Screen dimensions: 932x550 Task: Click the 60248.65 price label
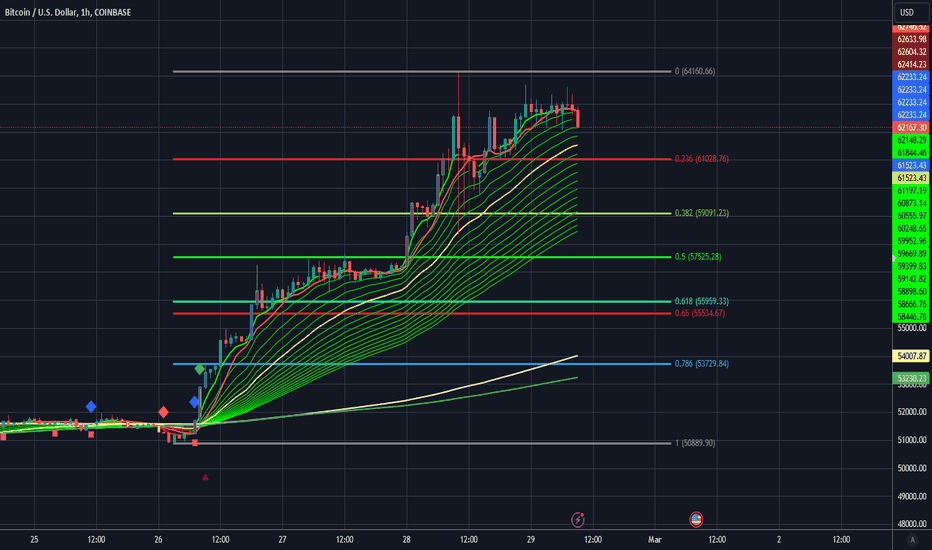point(912,228)
